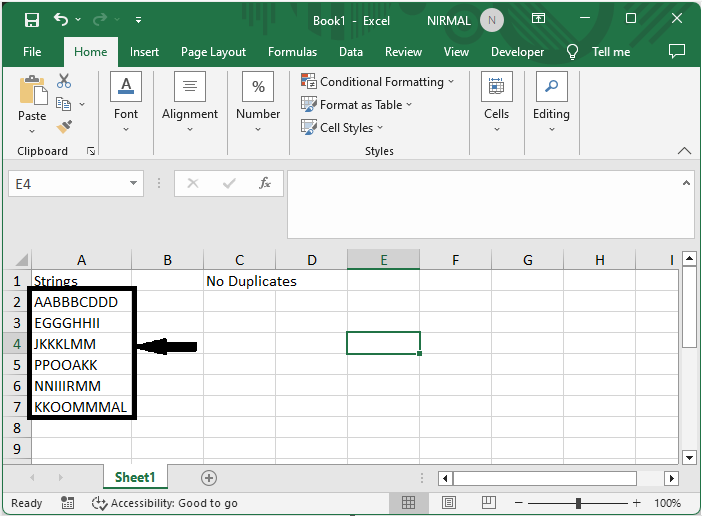
Task: Select column A header
Action: 81,260
